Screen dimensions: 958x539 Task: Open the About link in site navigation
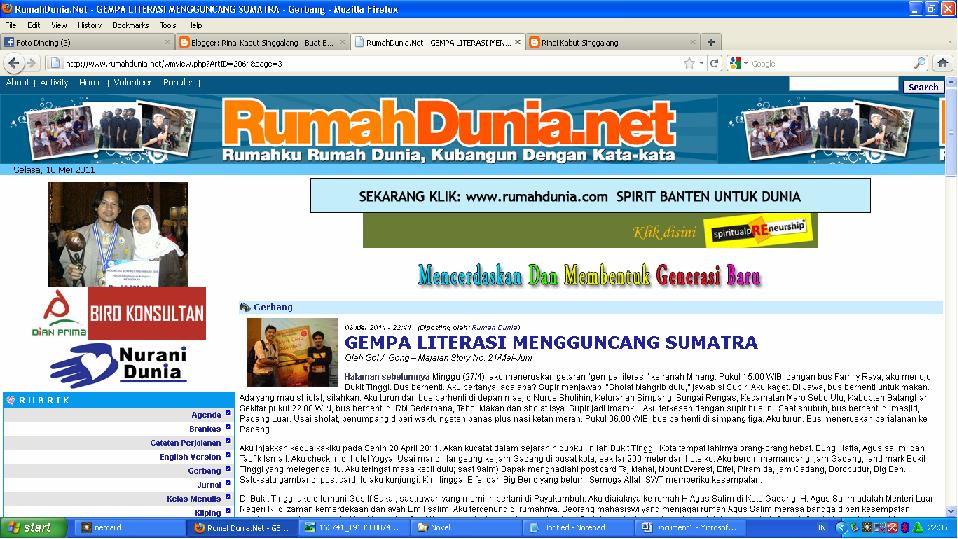16,82
